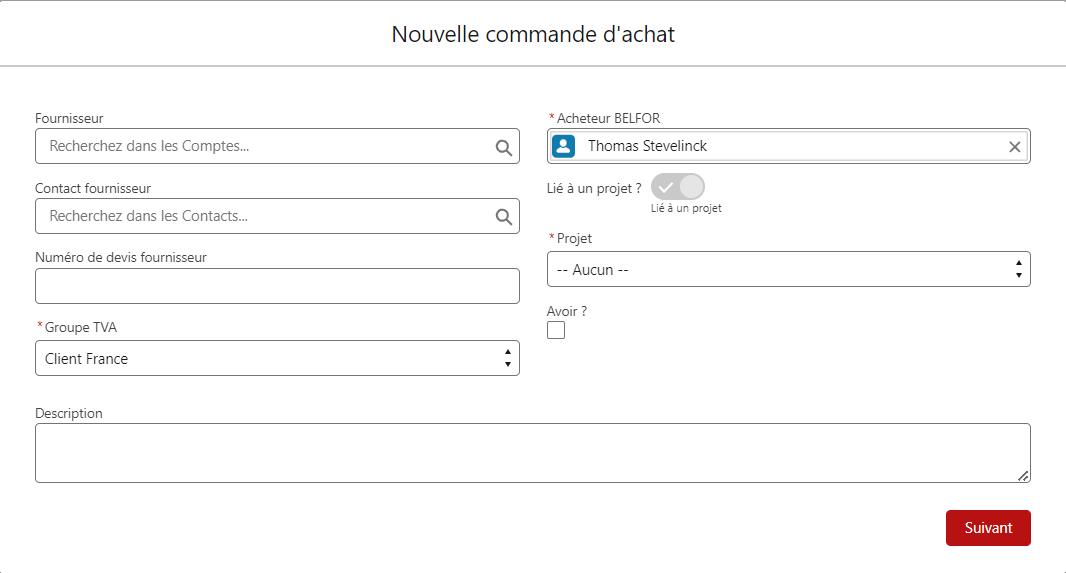Click the user avatar icon beside Thomas Stevelinck
Screen dimensions: 1066x573
(x=564, y=146)
